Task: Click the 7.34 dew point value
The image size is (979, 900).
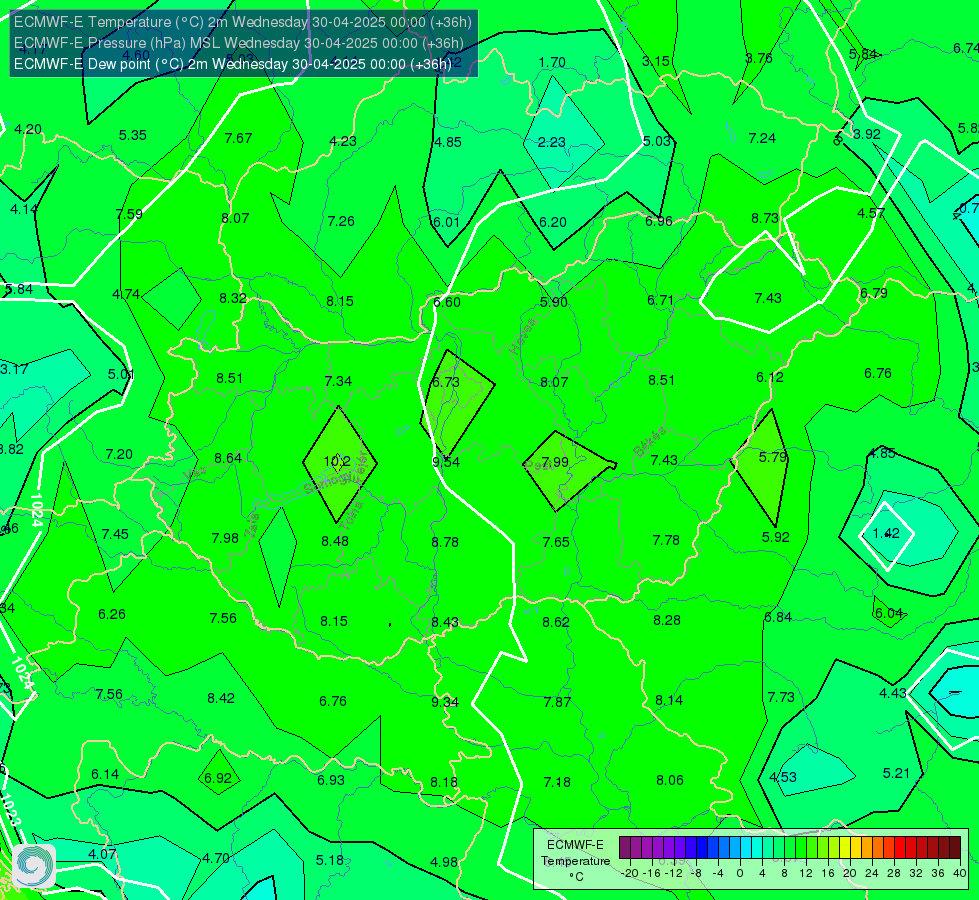Action: [x=338, y=380]
